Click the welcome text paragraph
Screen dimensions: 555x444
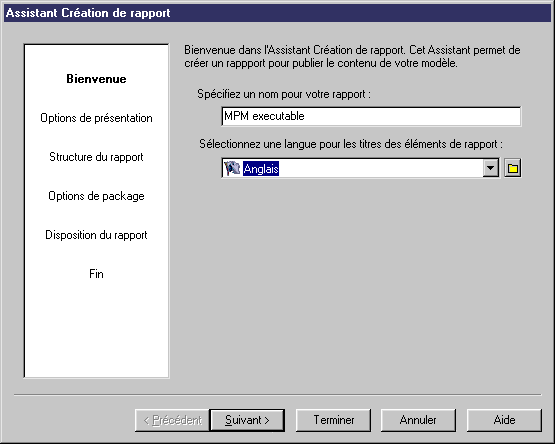[x=352, y=57]
